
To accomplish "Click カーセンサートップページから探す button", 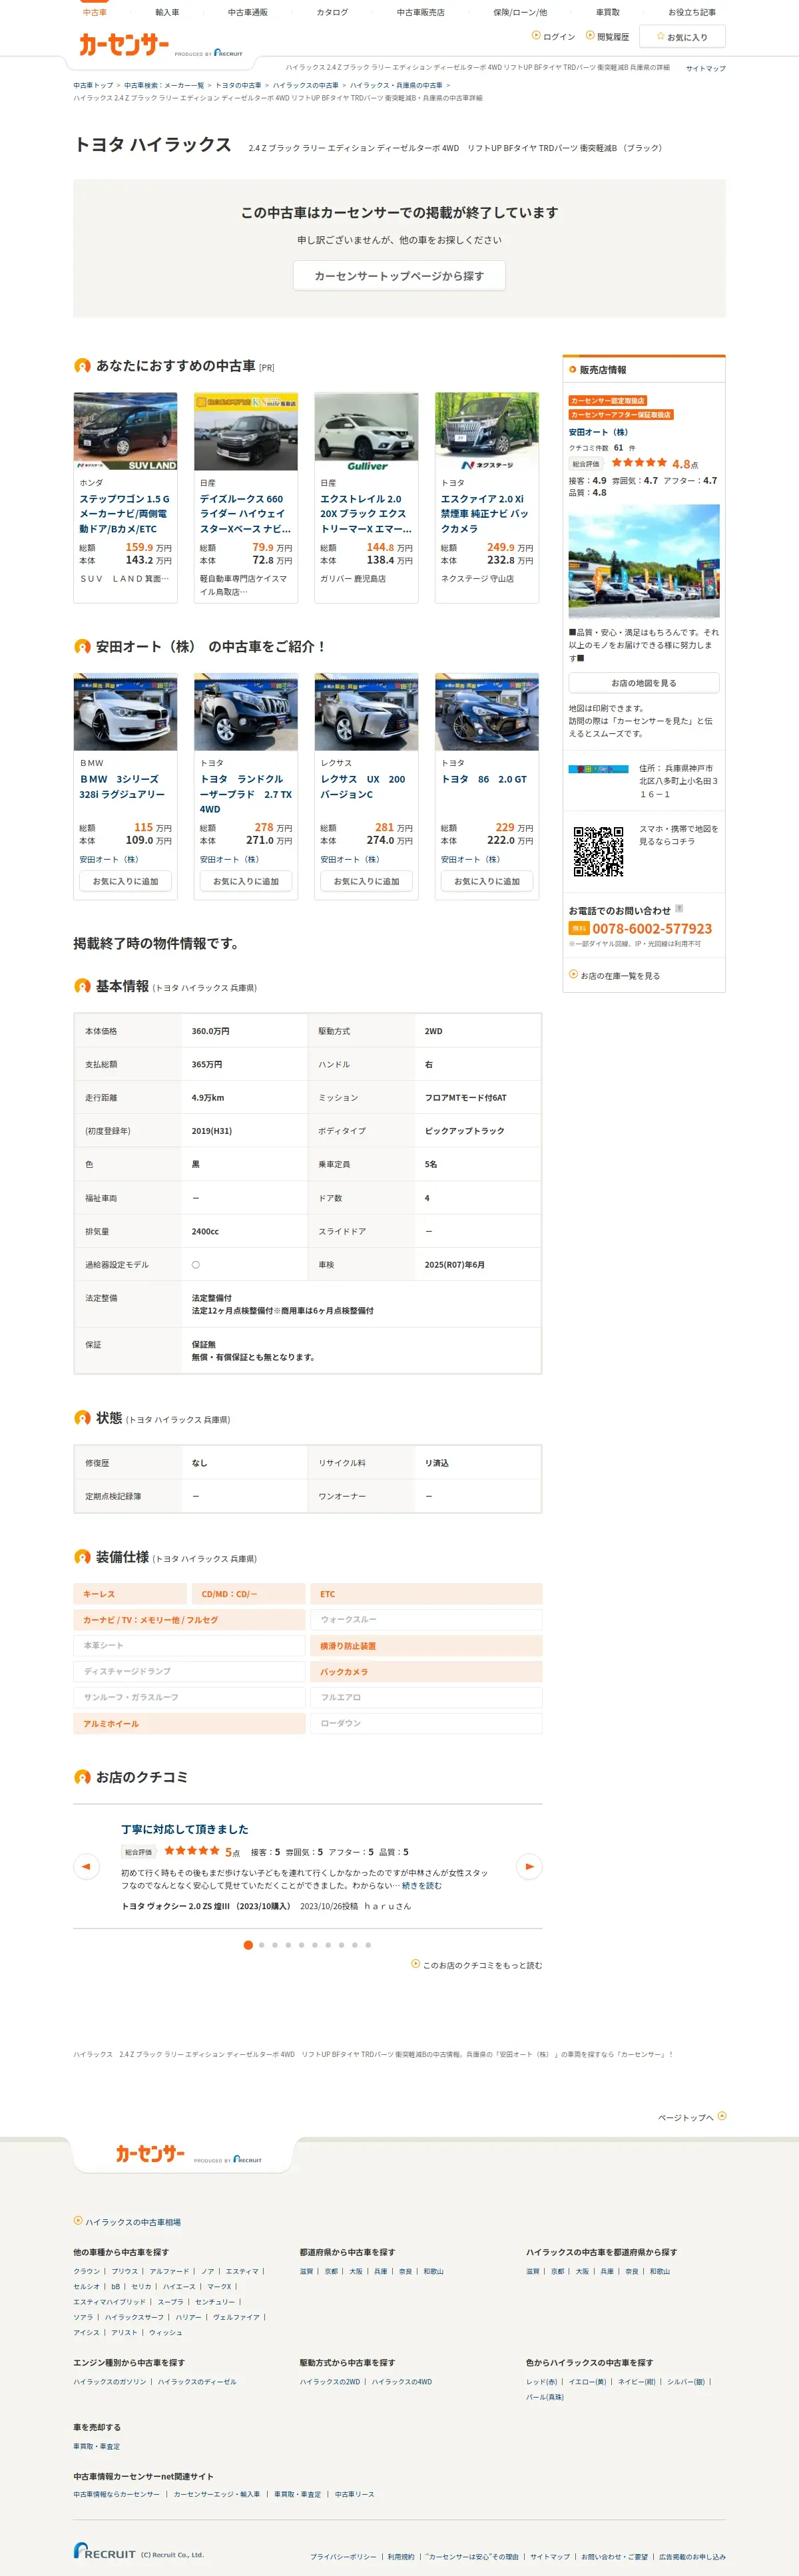I will point(399,276).
